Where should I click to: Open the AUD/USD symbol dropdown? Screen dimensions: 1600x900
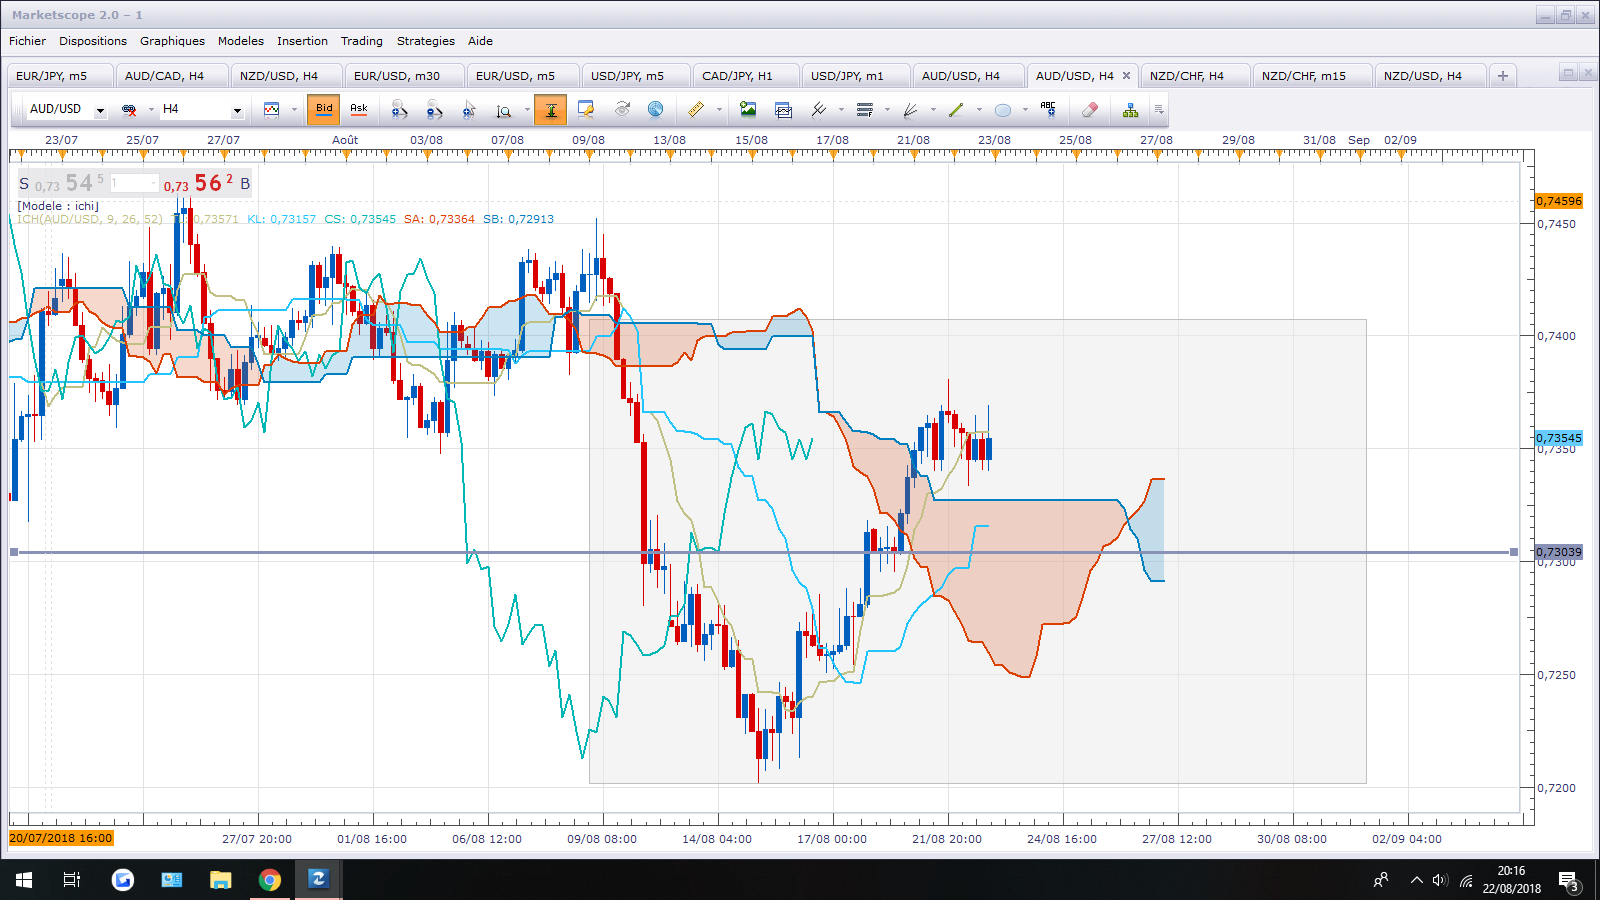click(100, 110)
